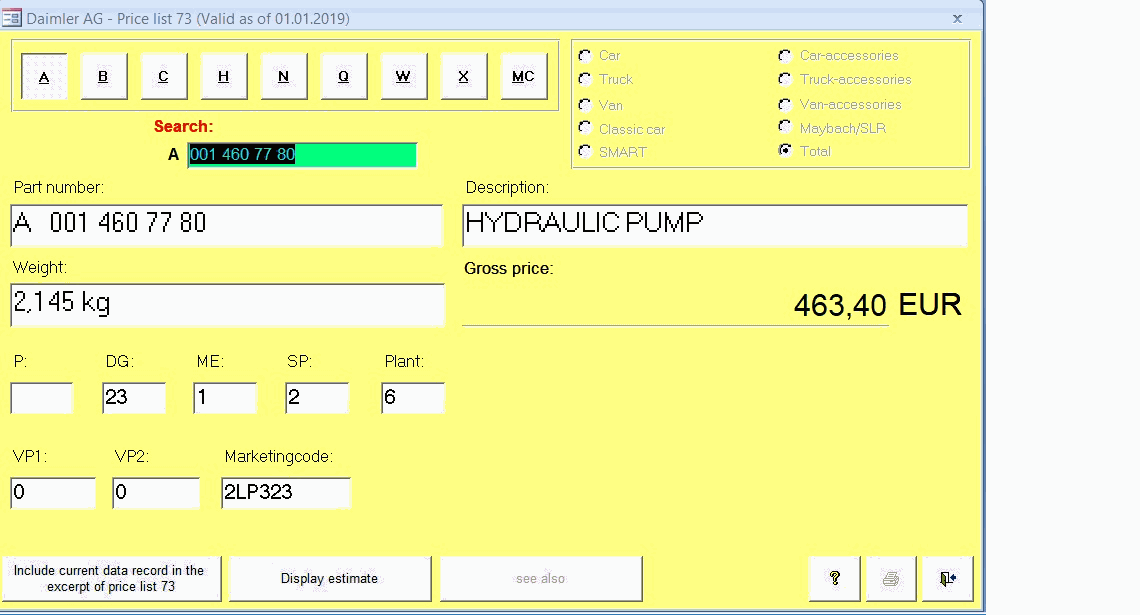
Task: Select the Van radio option
Action: point(585,105)
